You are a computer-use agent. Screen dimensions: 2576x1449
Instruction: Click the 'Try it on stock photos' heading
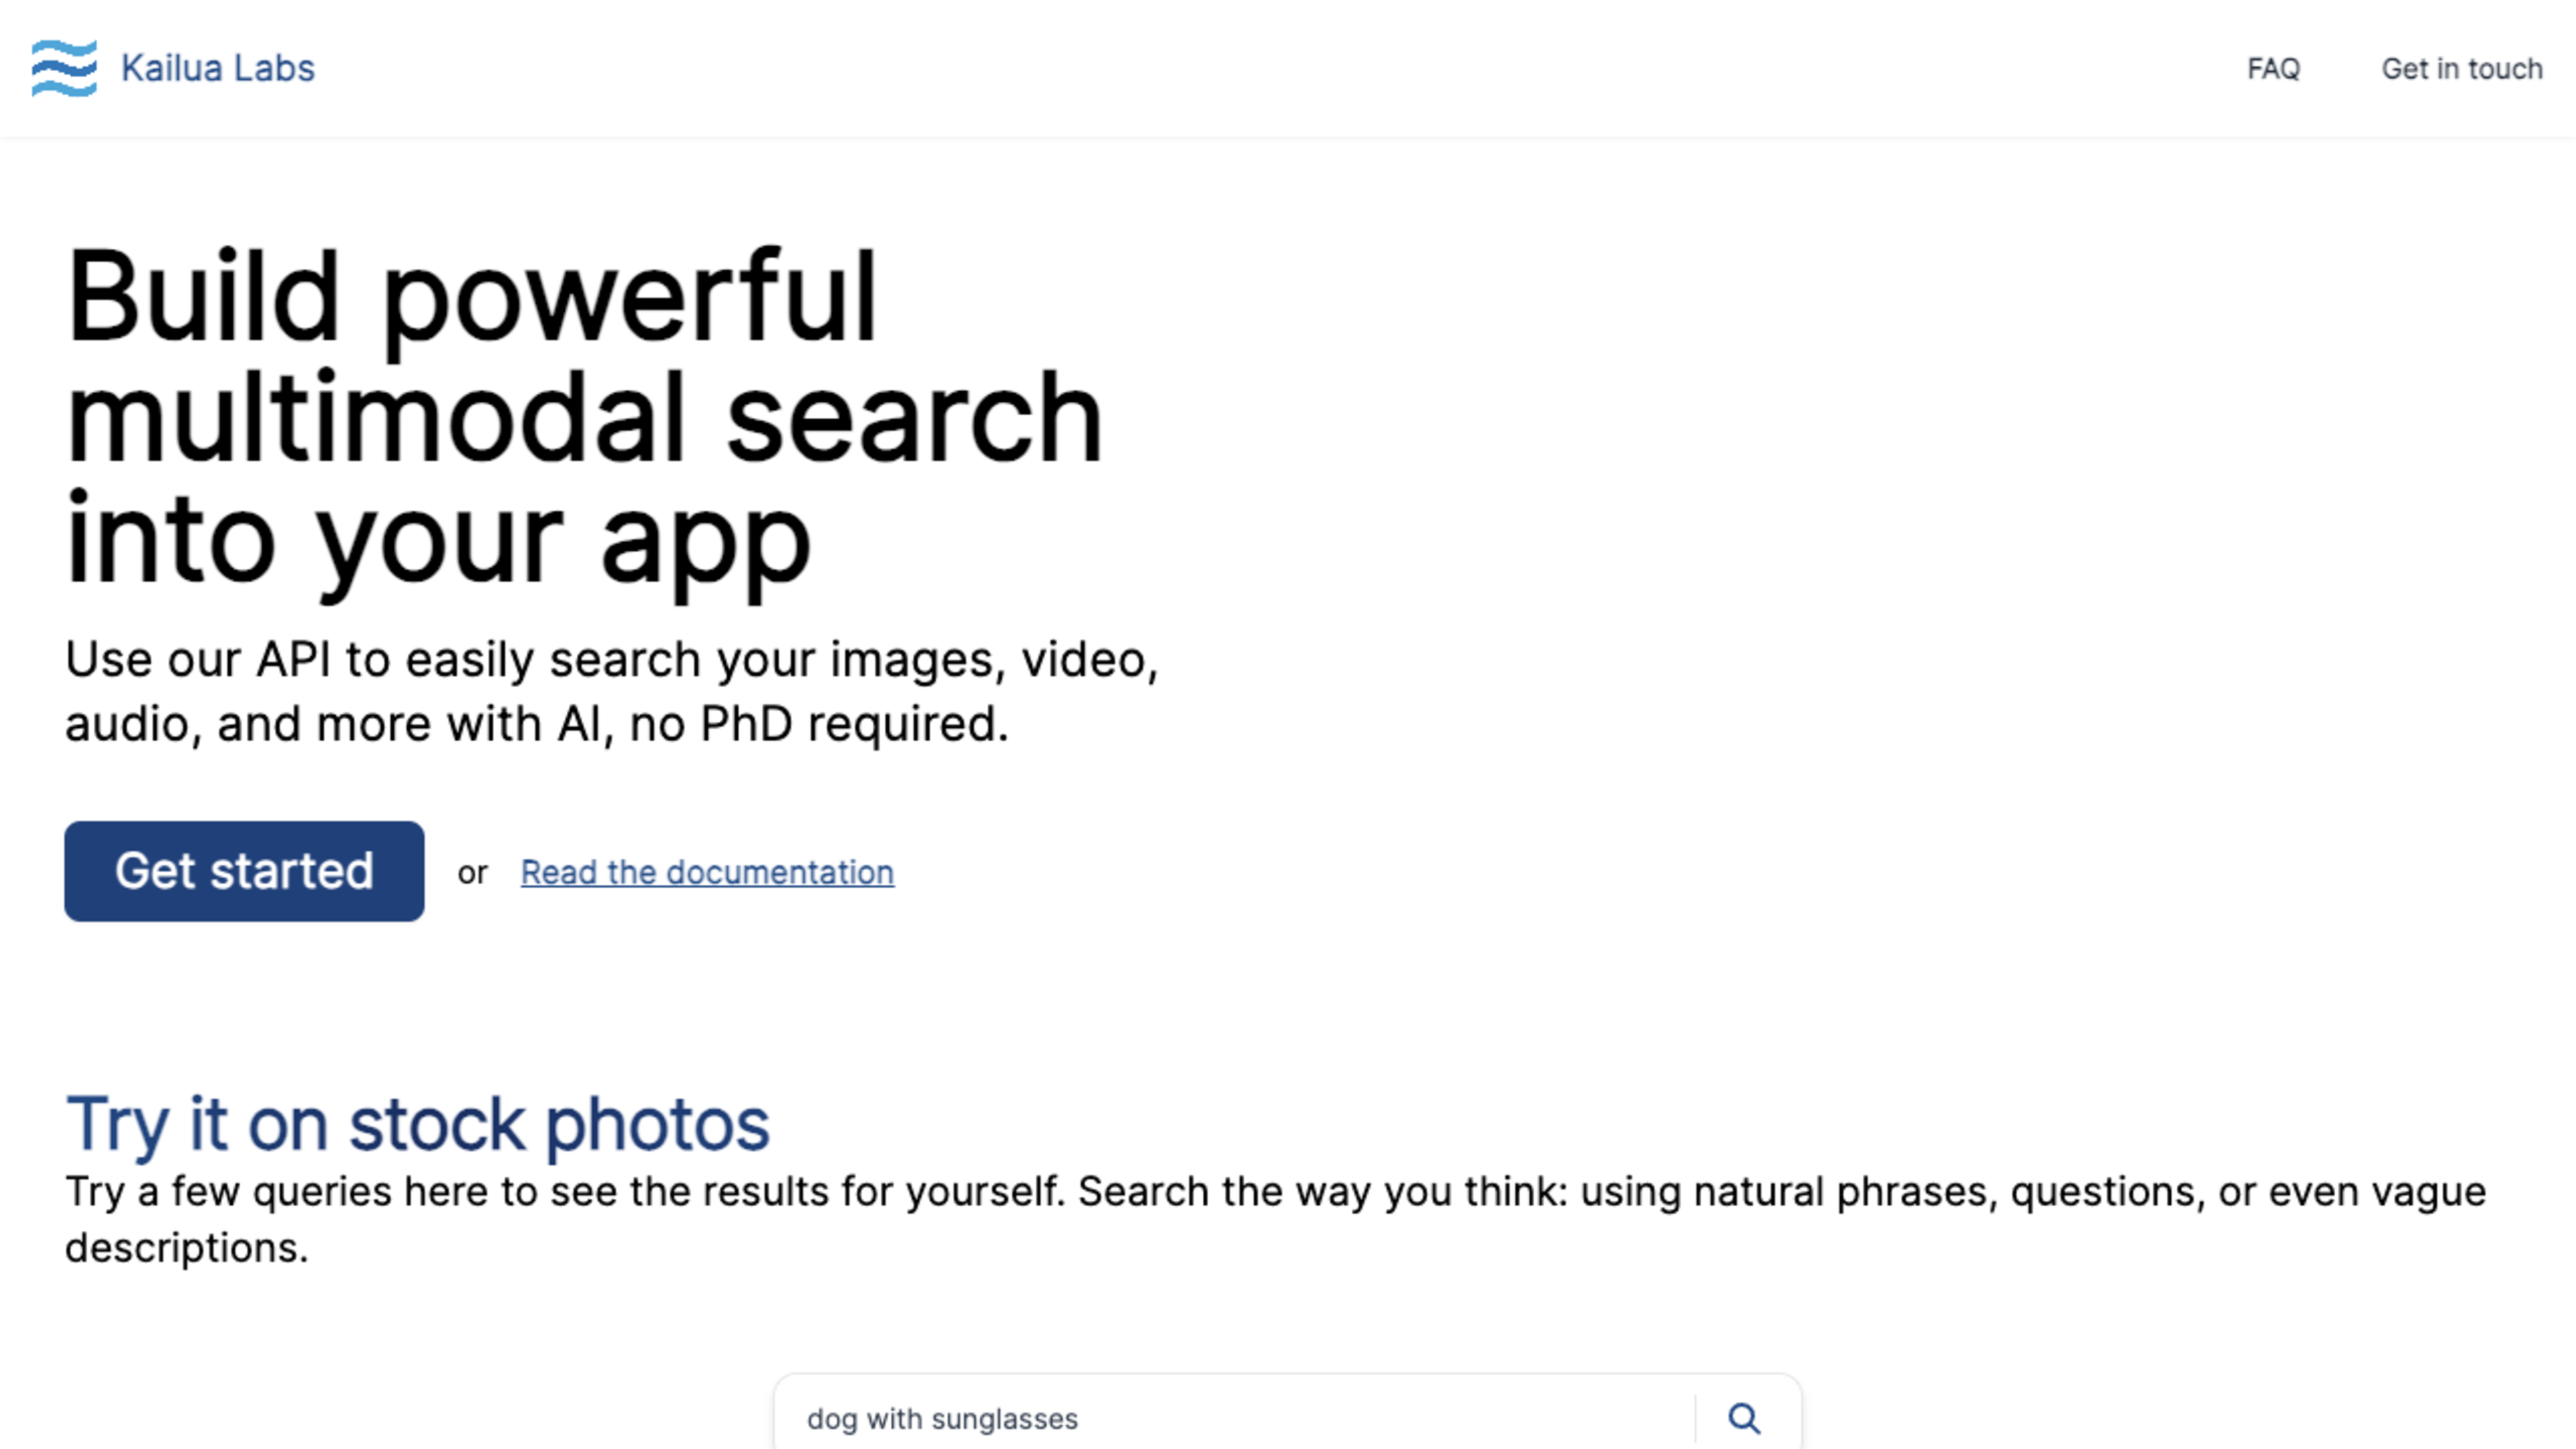(417, 1124)
